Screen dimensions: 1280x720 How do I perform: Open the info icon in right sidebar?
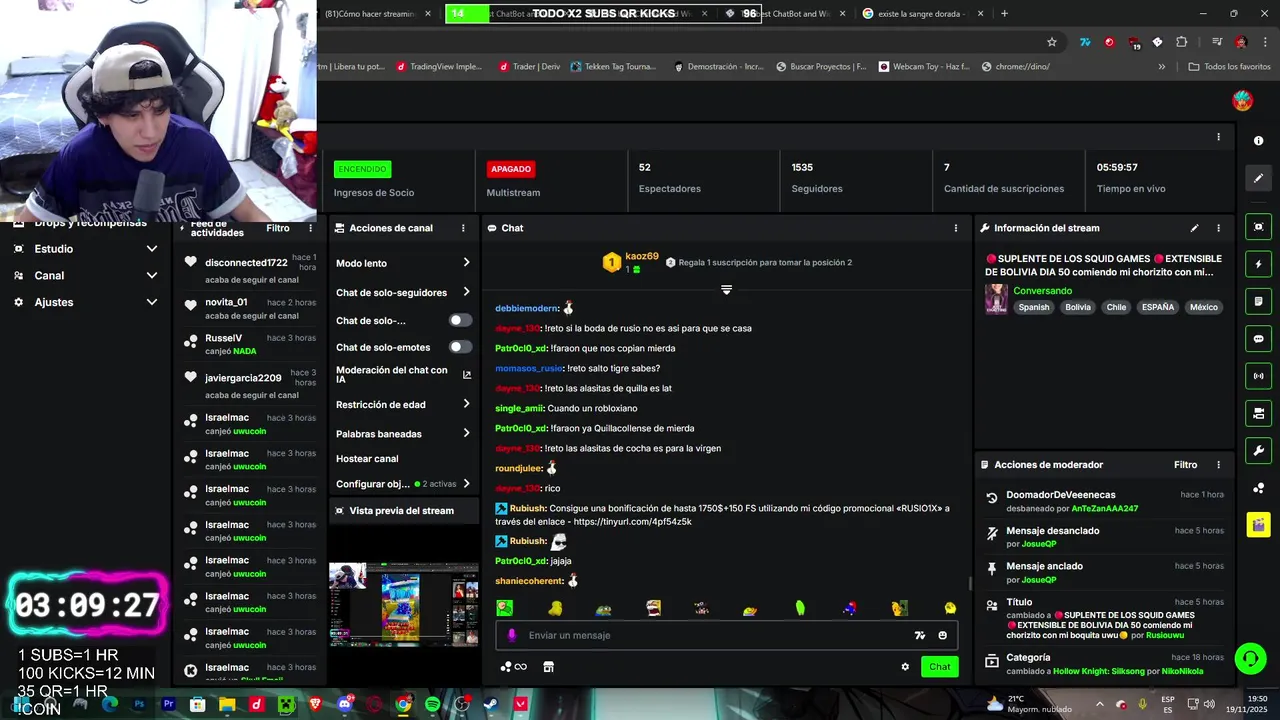pyautogui.click(x=1258, y=141)
